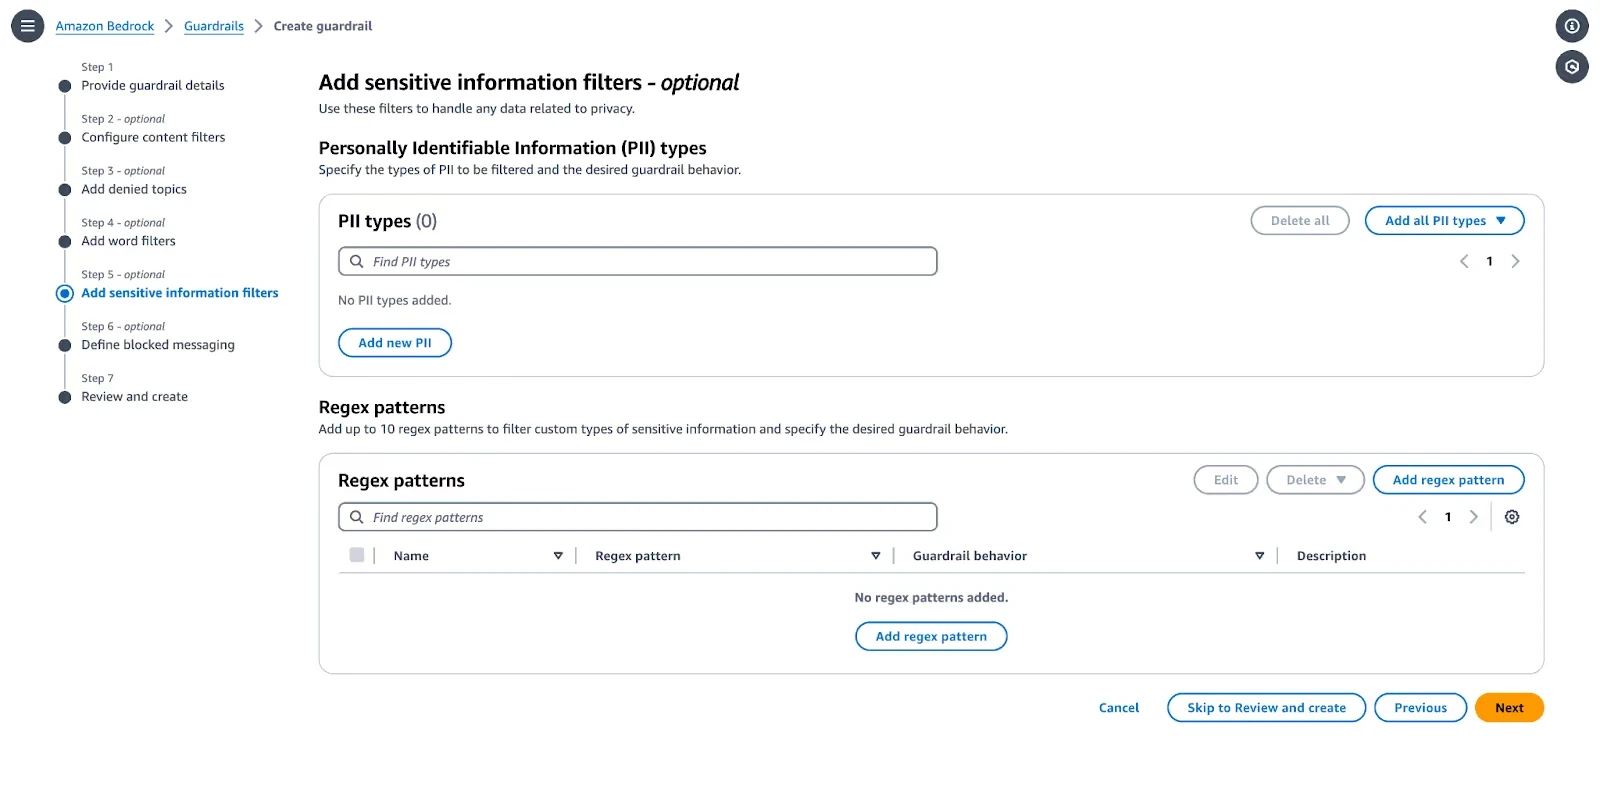Focus the Find PII types search field
The image size is (1600, 790).
(638, 261)
